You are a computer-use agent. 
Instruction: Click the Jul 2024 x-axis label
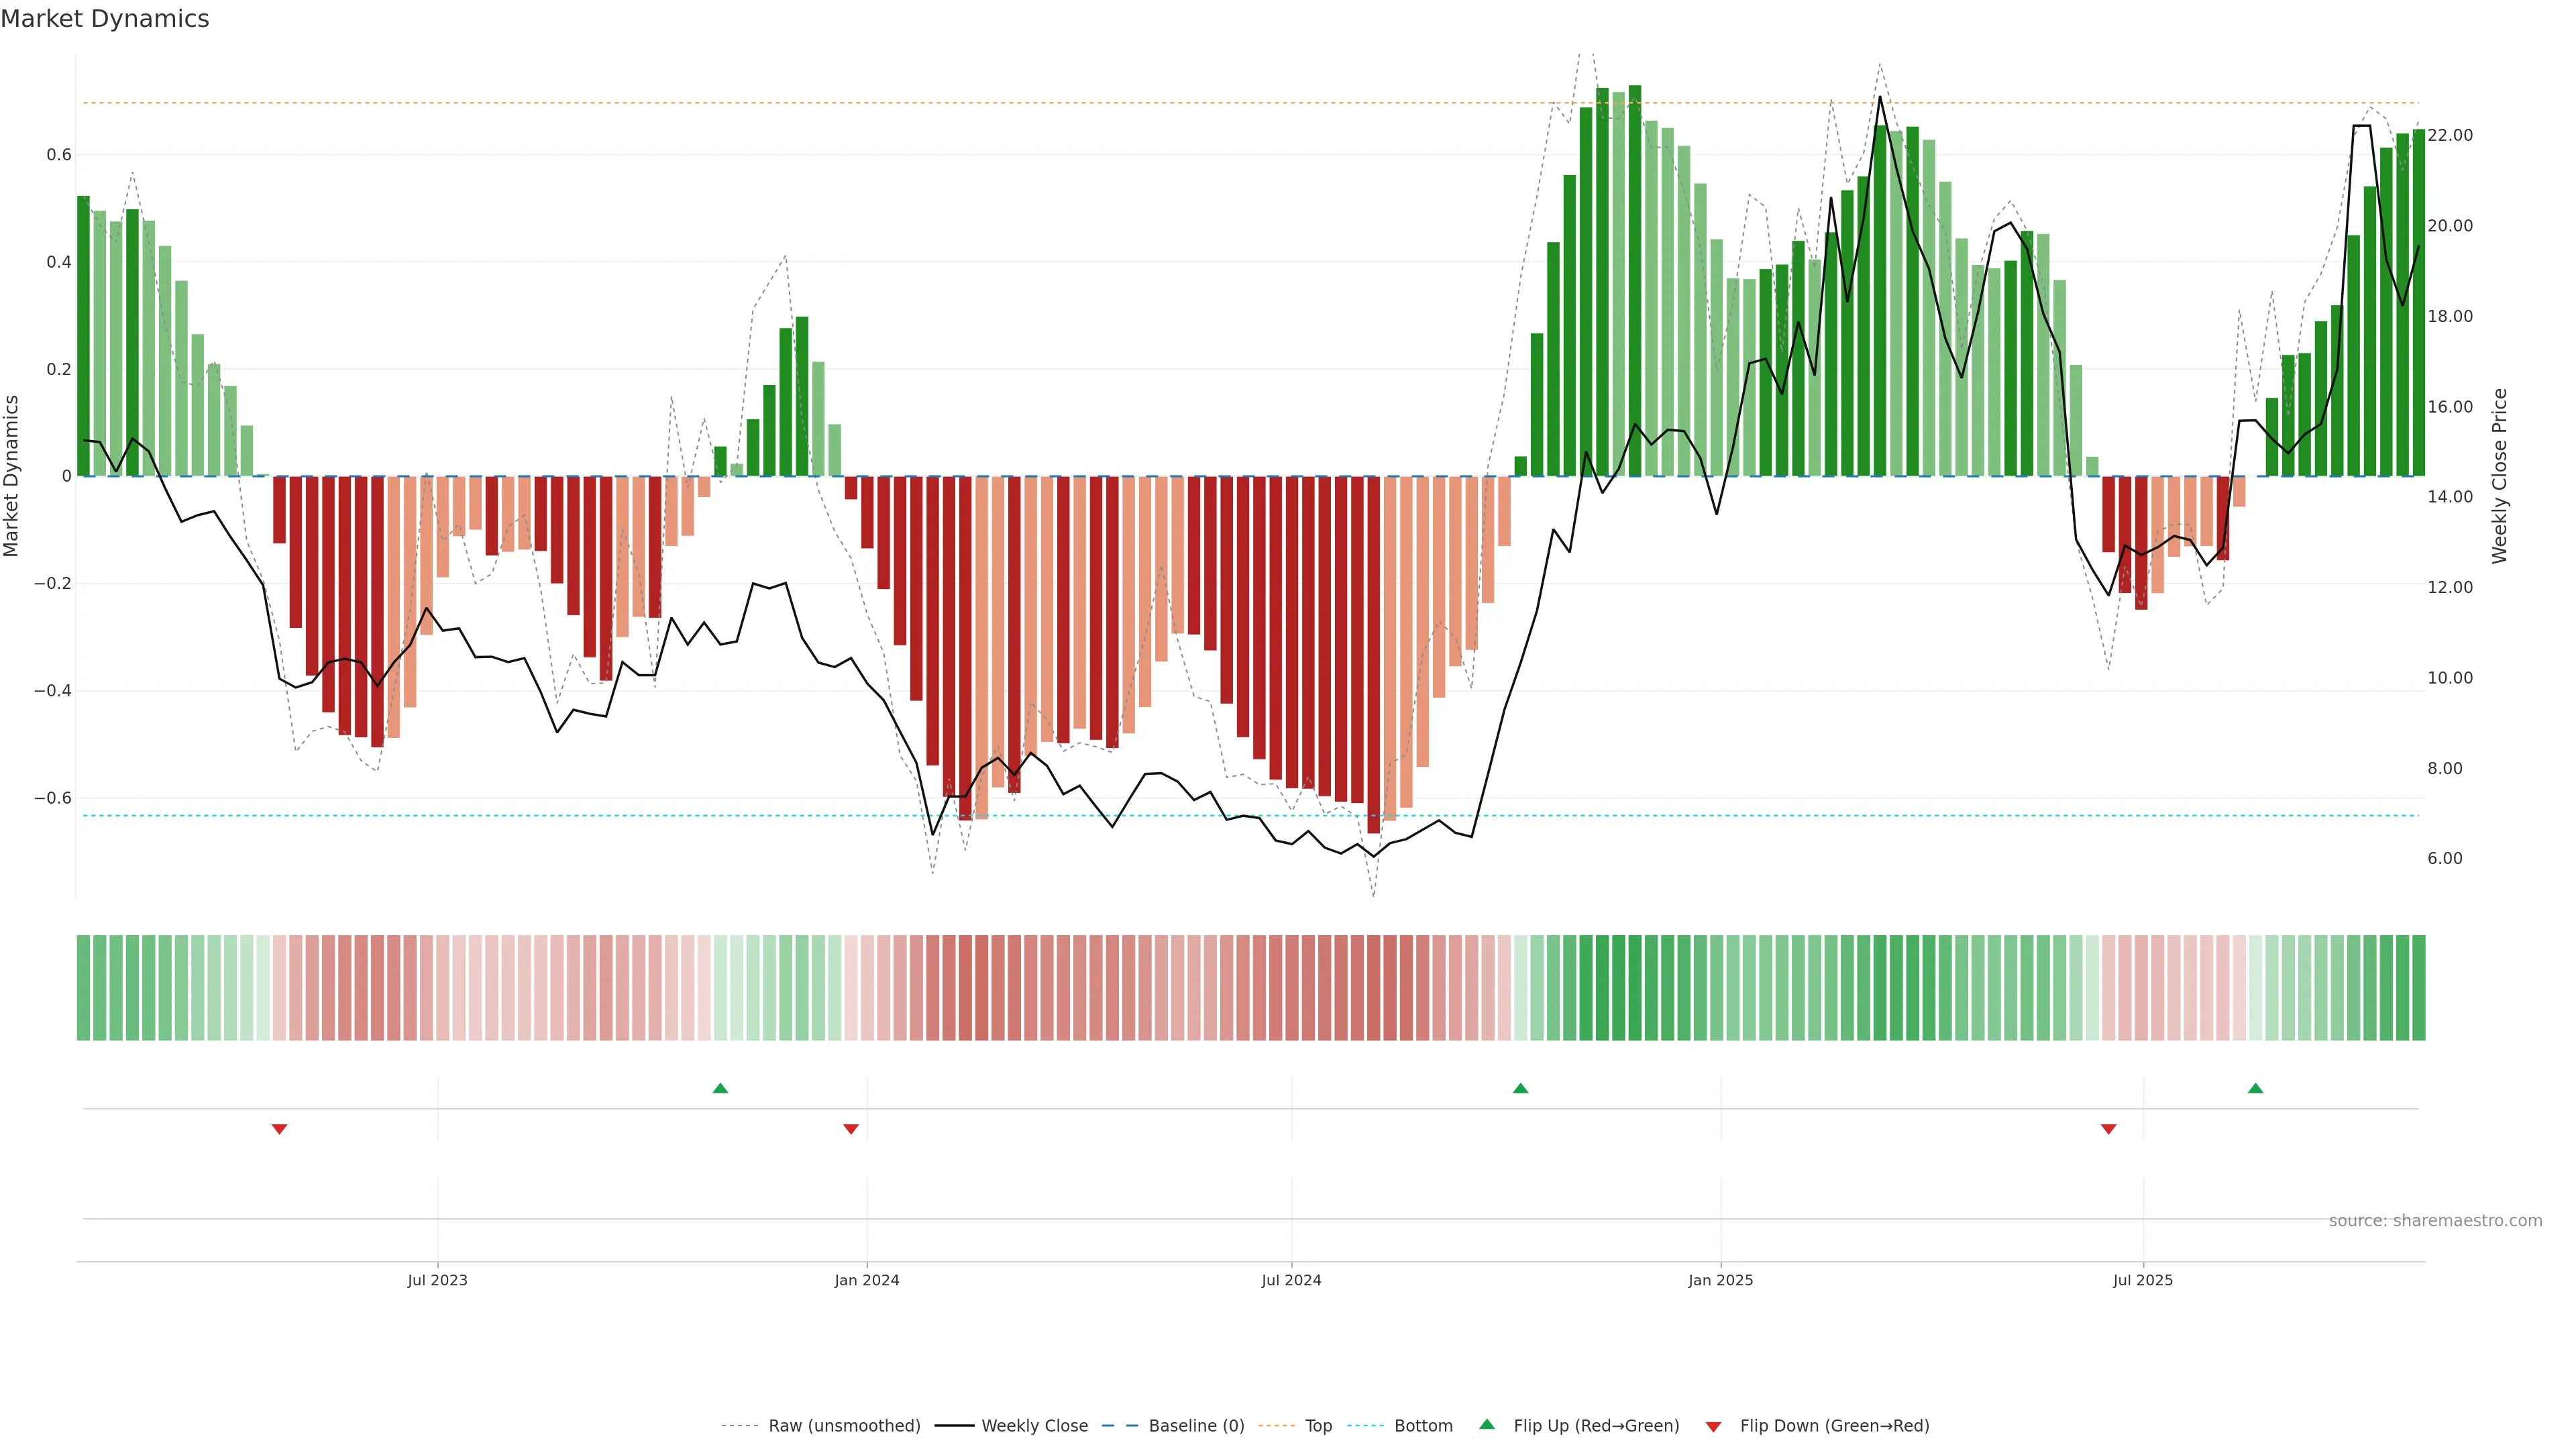click(x=1291, y=1280)
